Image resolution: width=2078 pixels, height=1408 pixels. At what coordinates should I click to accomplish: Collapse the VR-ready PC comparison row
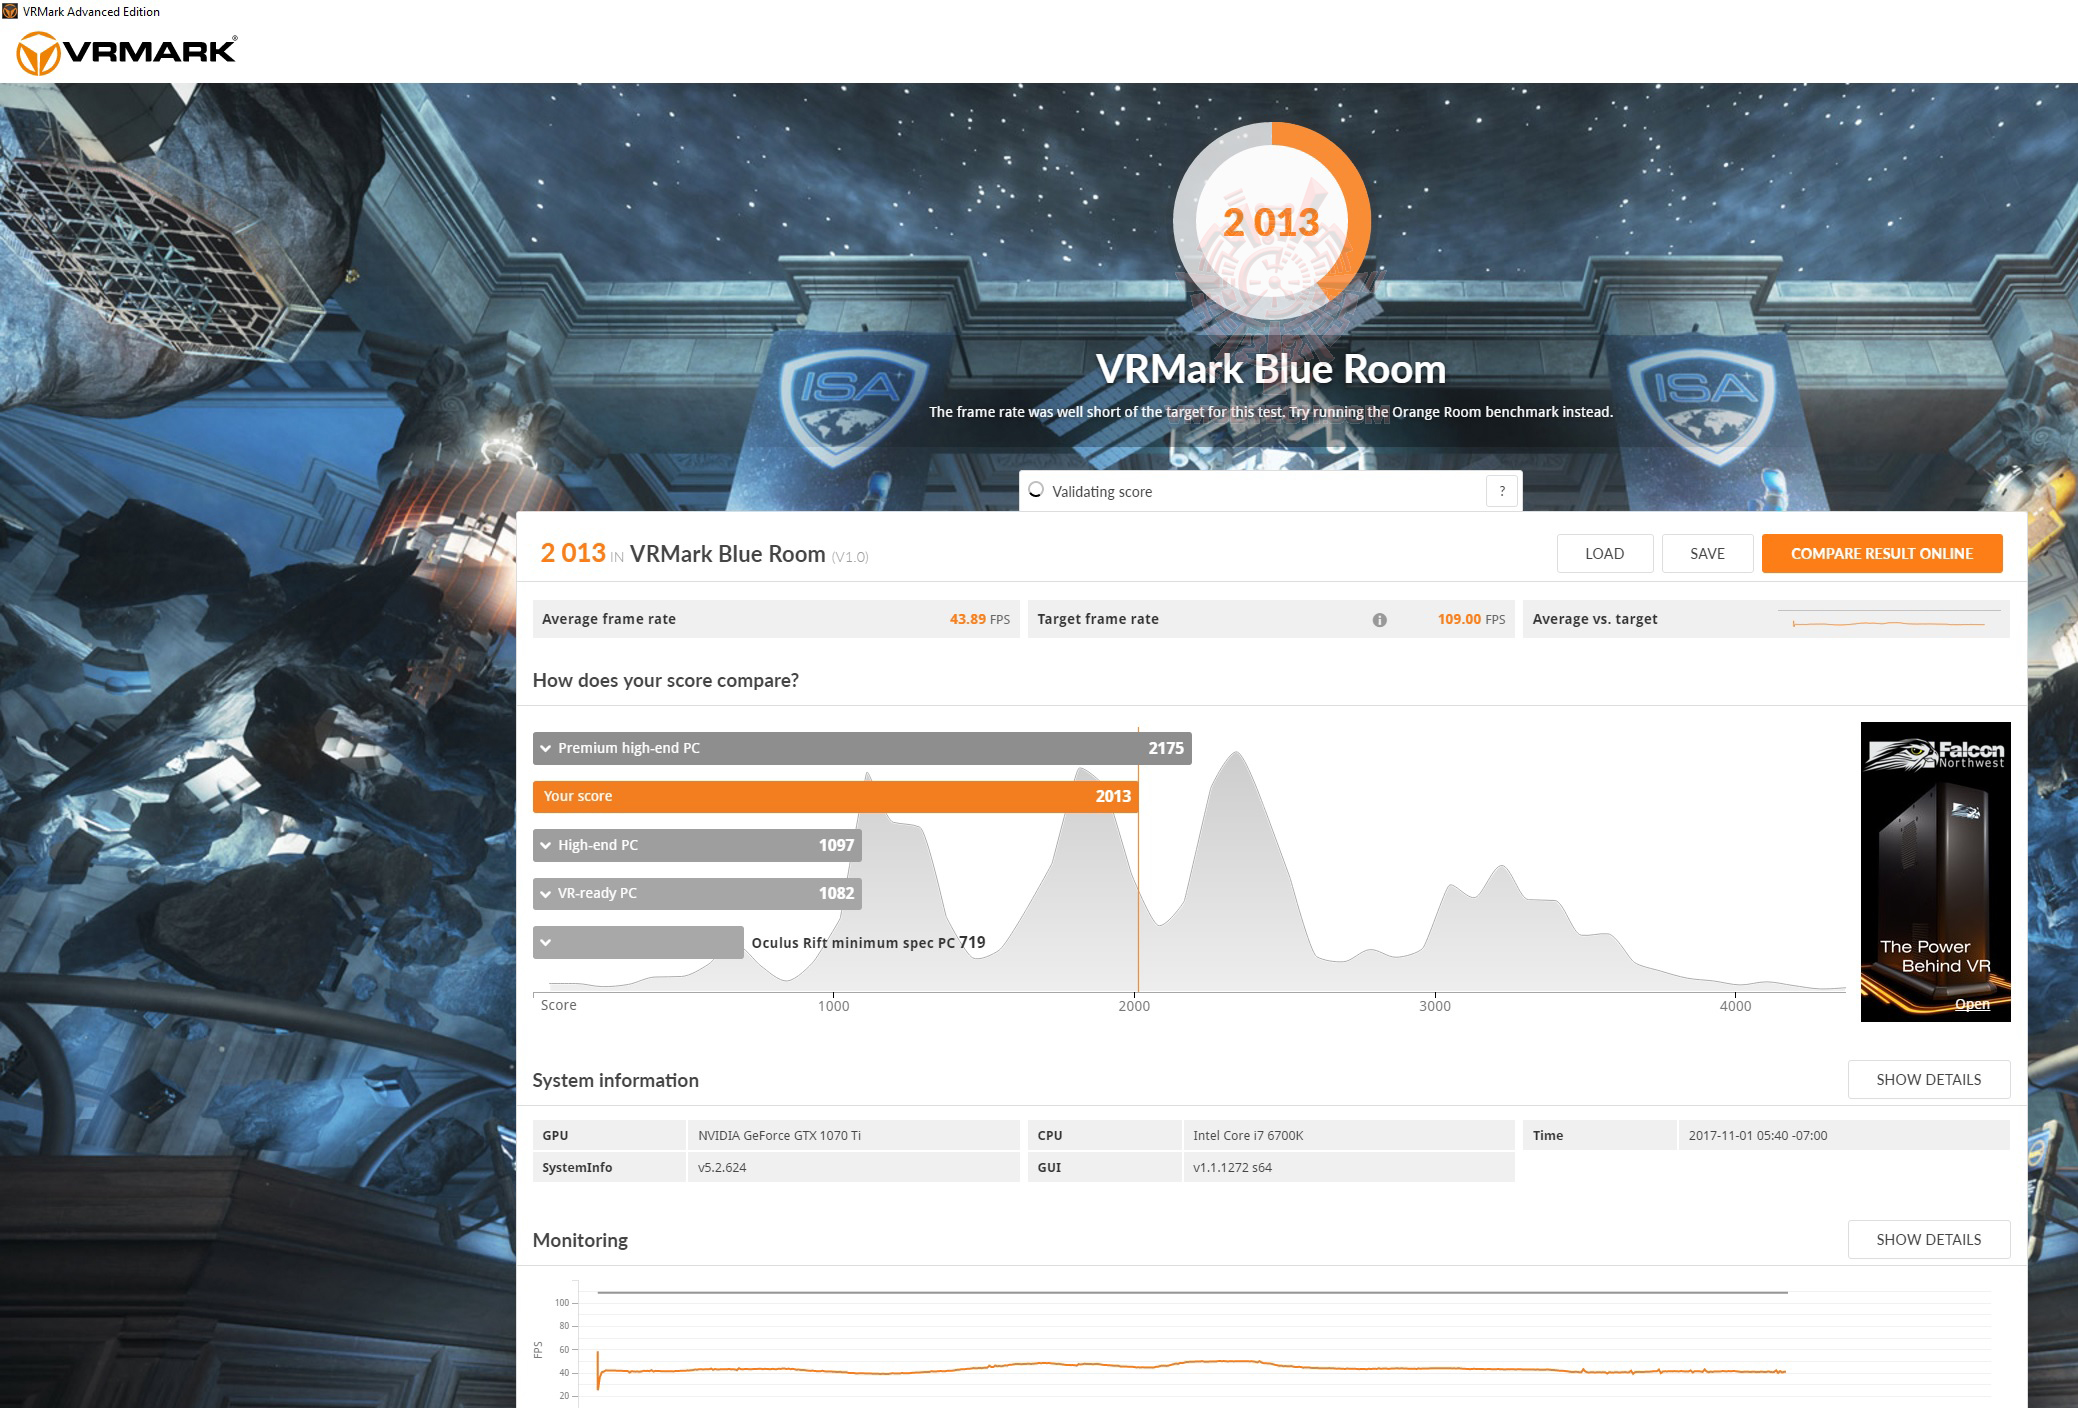[546, 893]
